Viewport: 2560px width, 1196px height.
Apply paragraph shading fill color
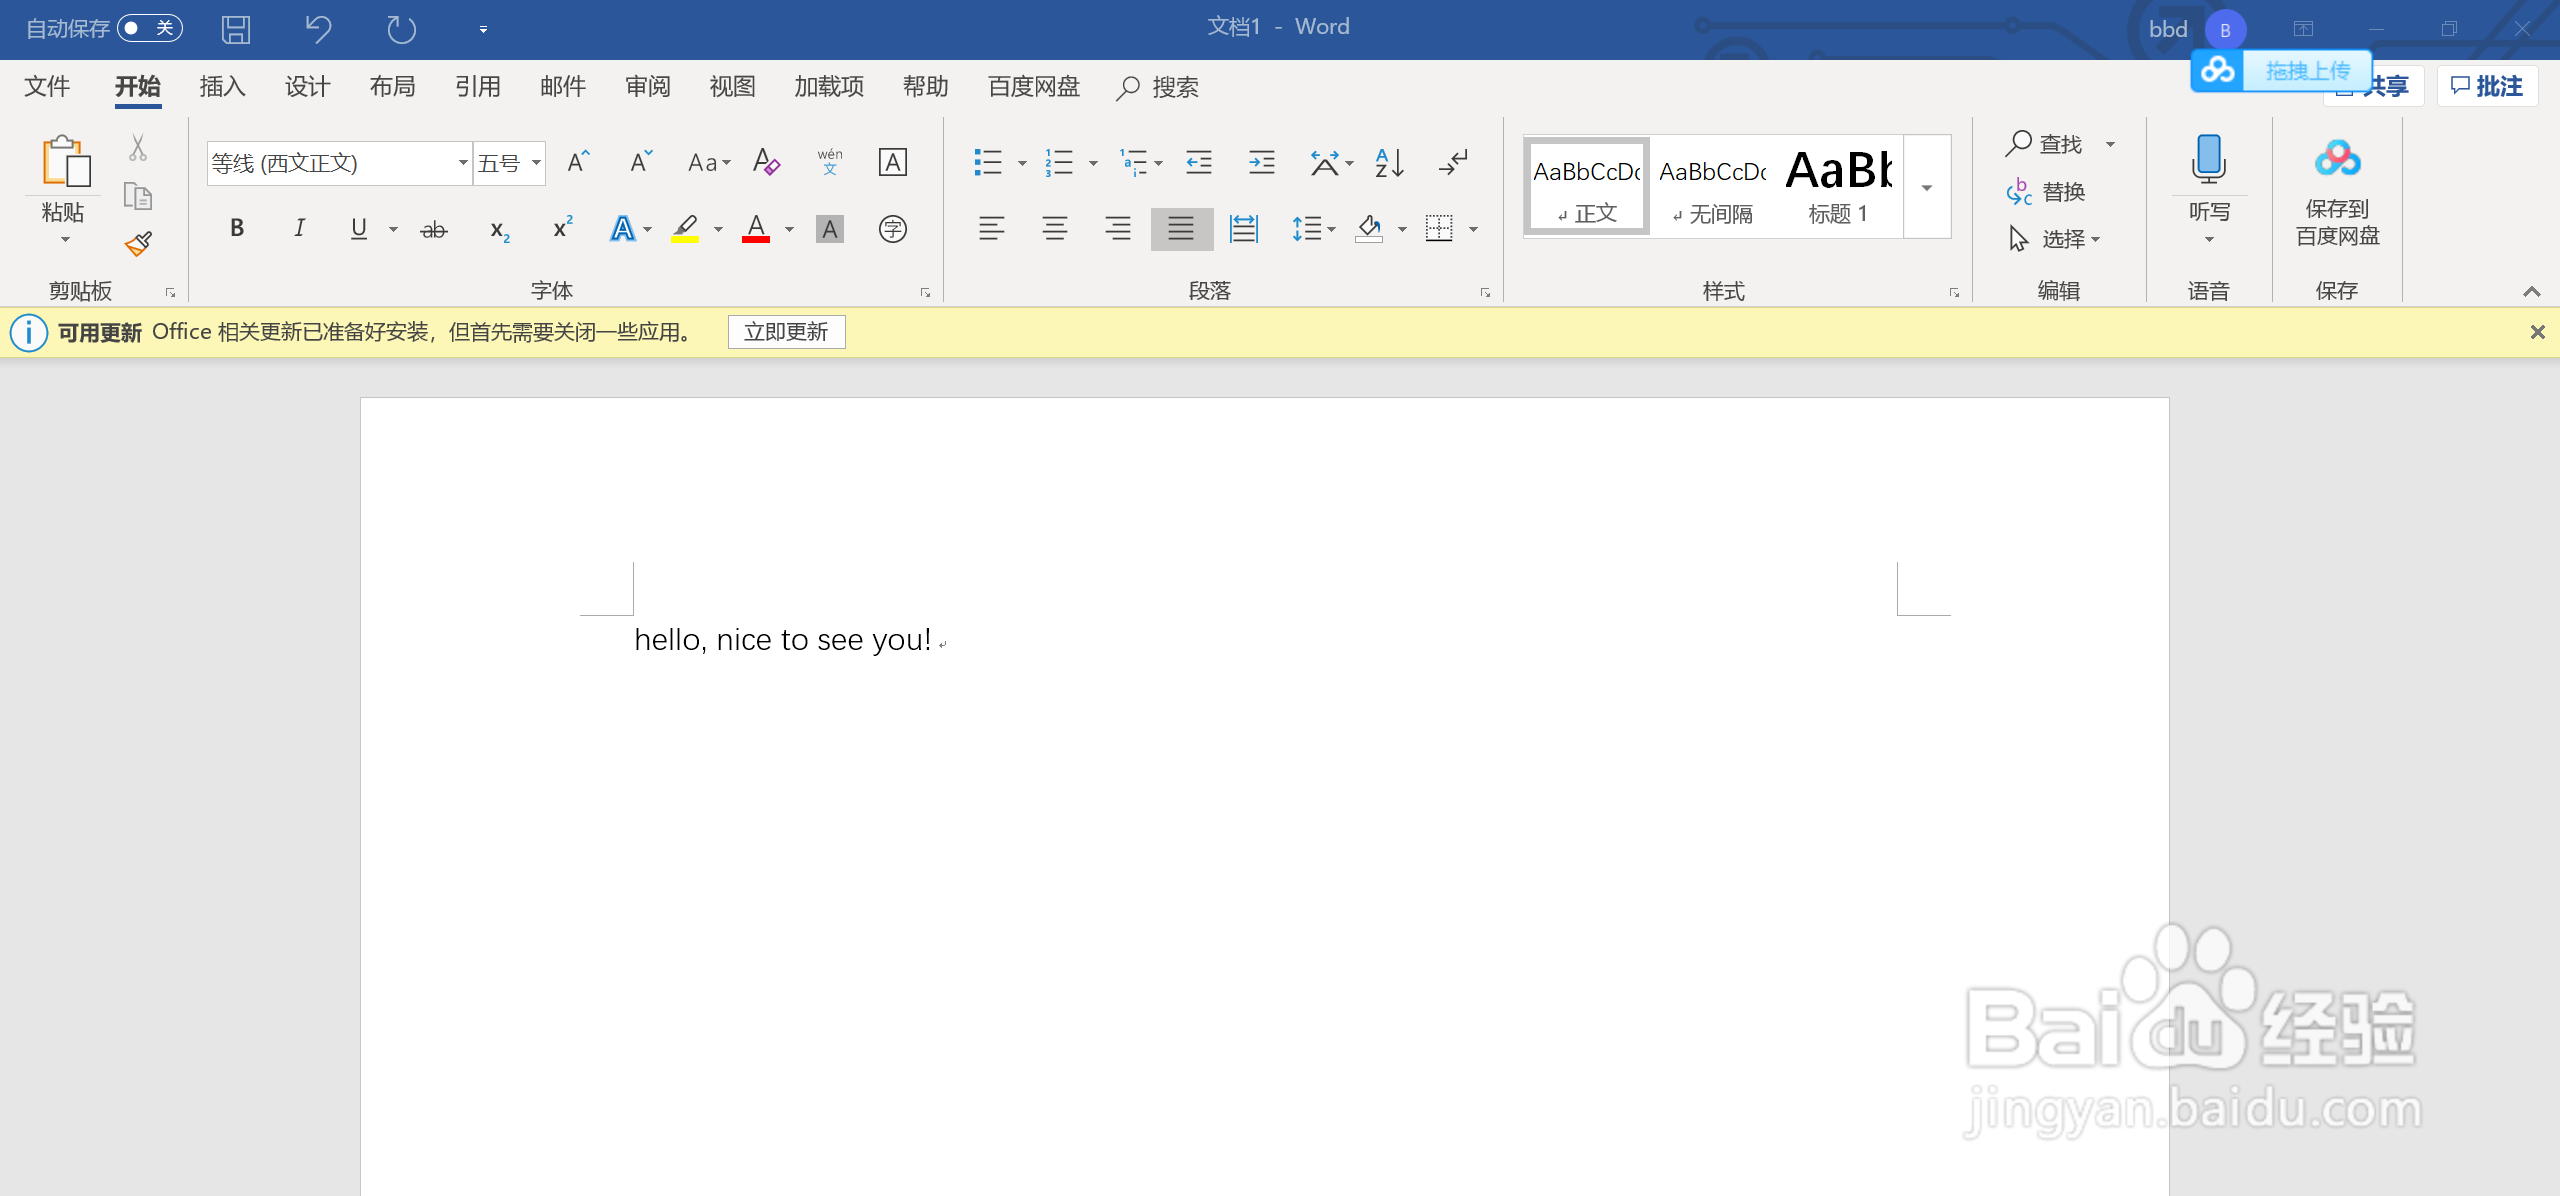1368,229
